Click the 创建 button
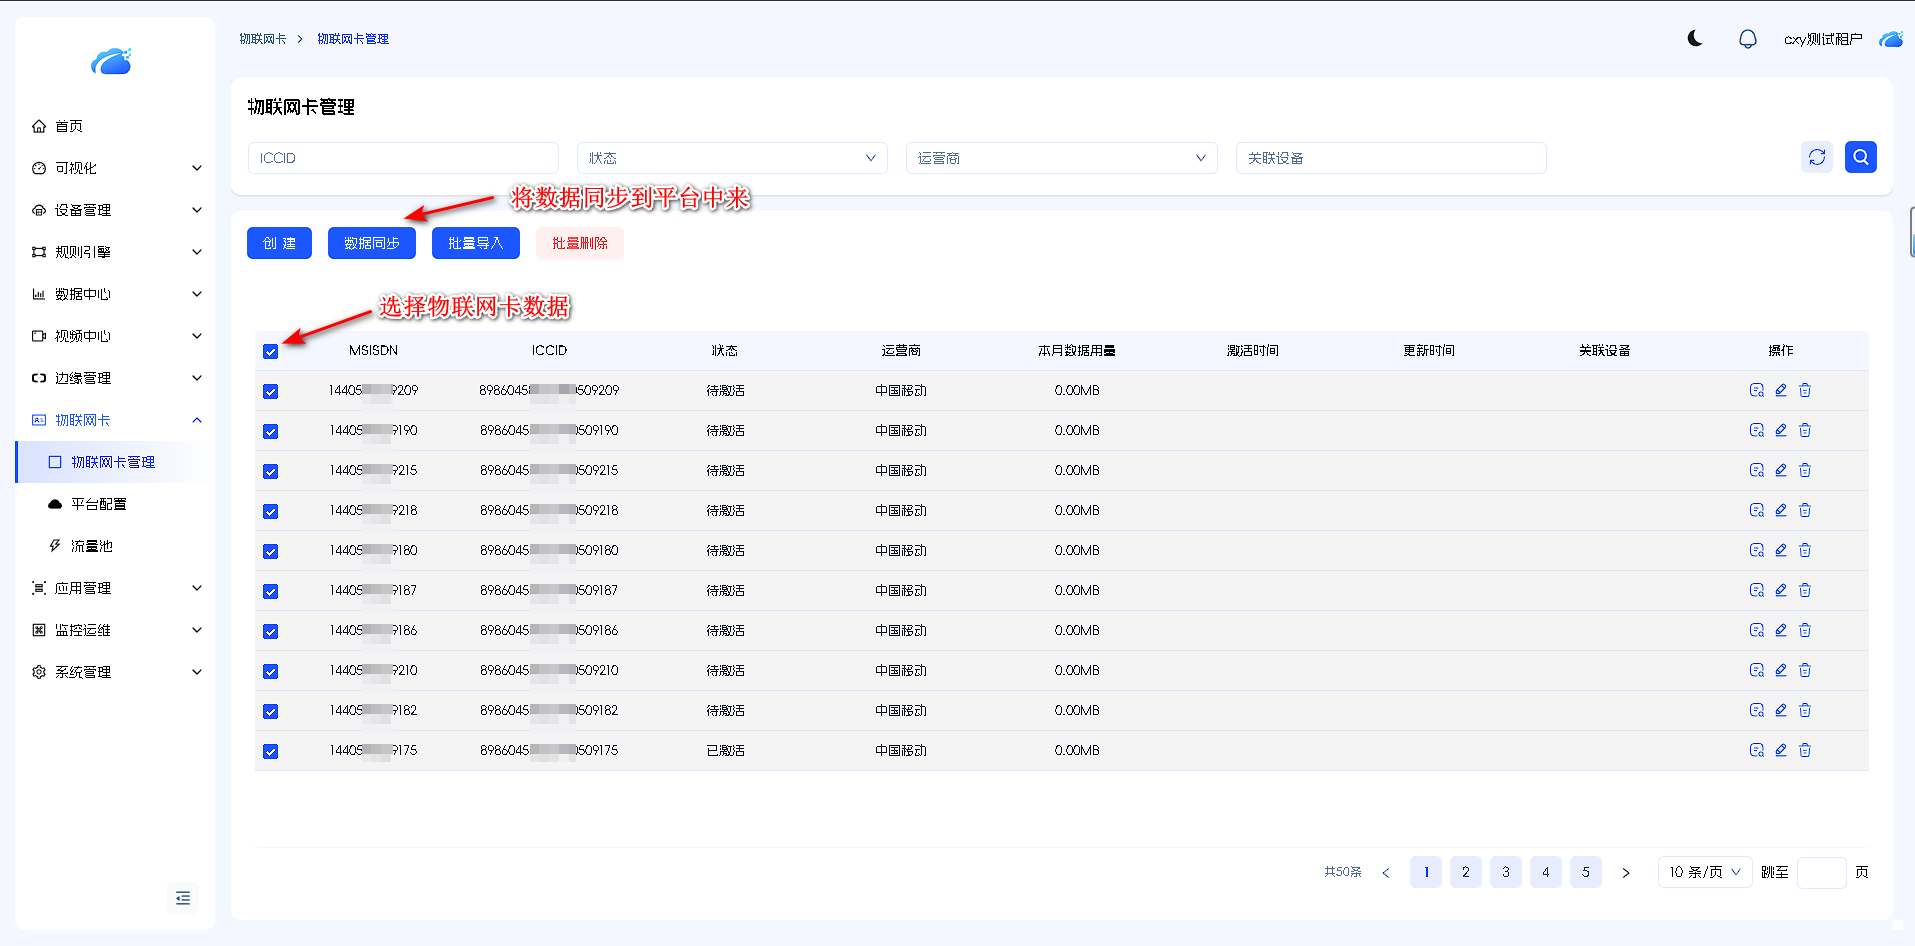The width and height of the screenshot is (1915, 946). [x=279, y=243]
